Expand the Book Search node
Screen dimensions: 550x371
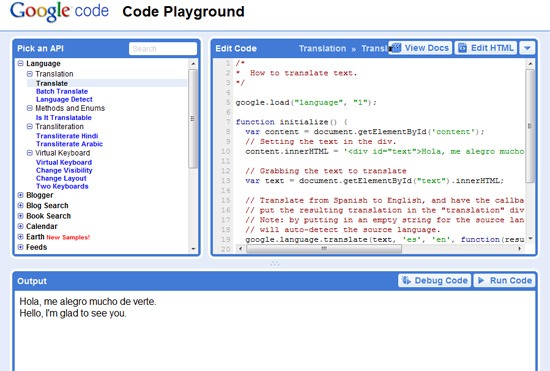pos(20,216)
